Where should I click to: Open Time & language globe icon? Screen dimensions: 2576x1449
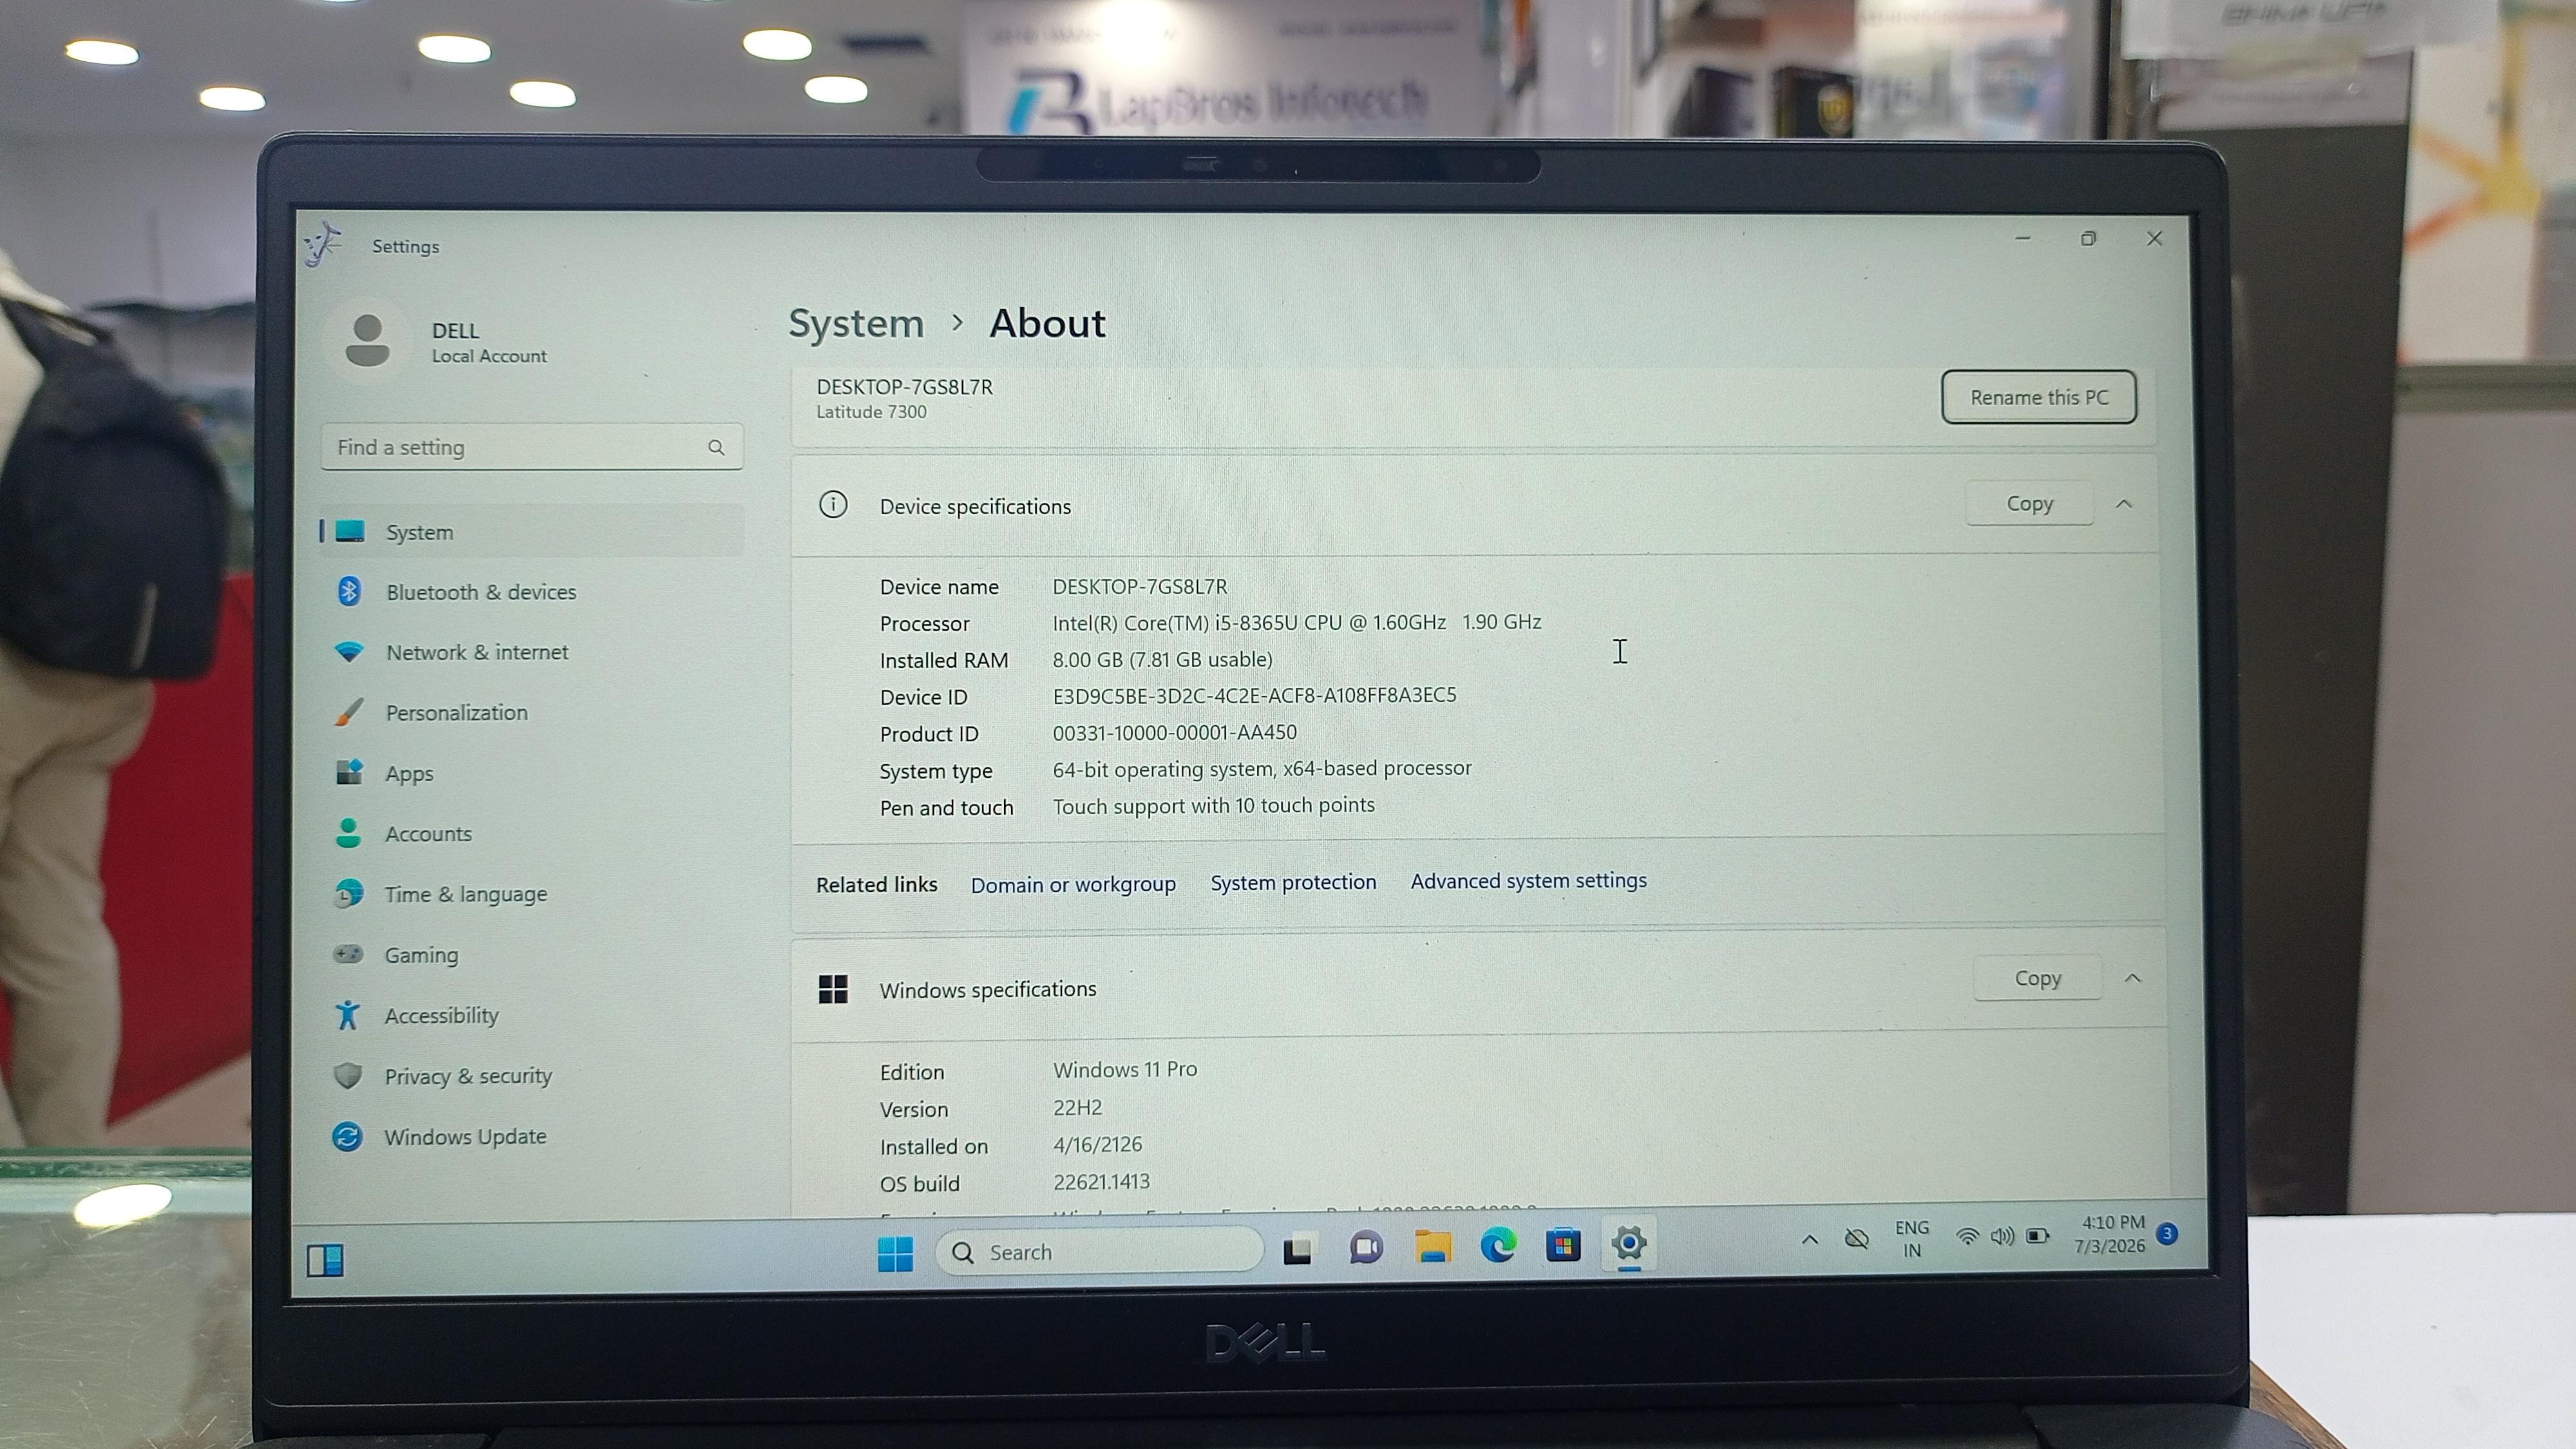click(x=348, y=894)
